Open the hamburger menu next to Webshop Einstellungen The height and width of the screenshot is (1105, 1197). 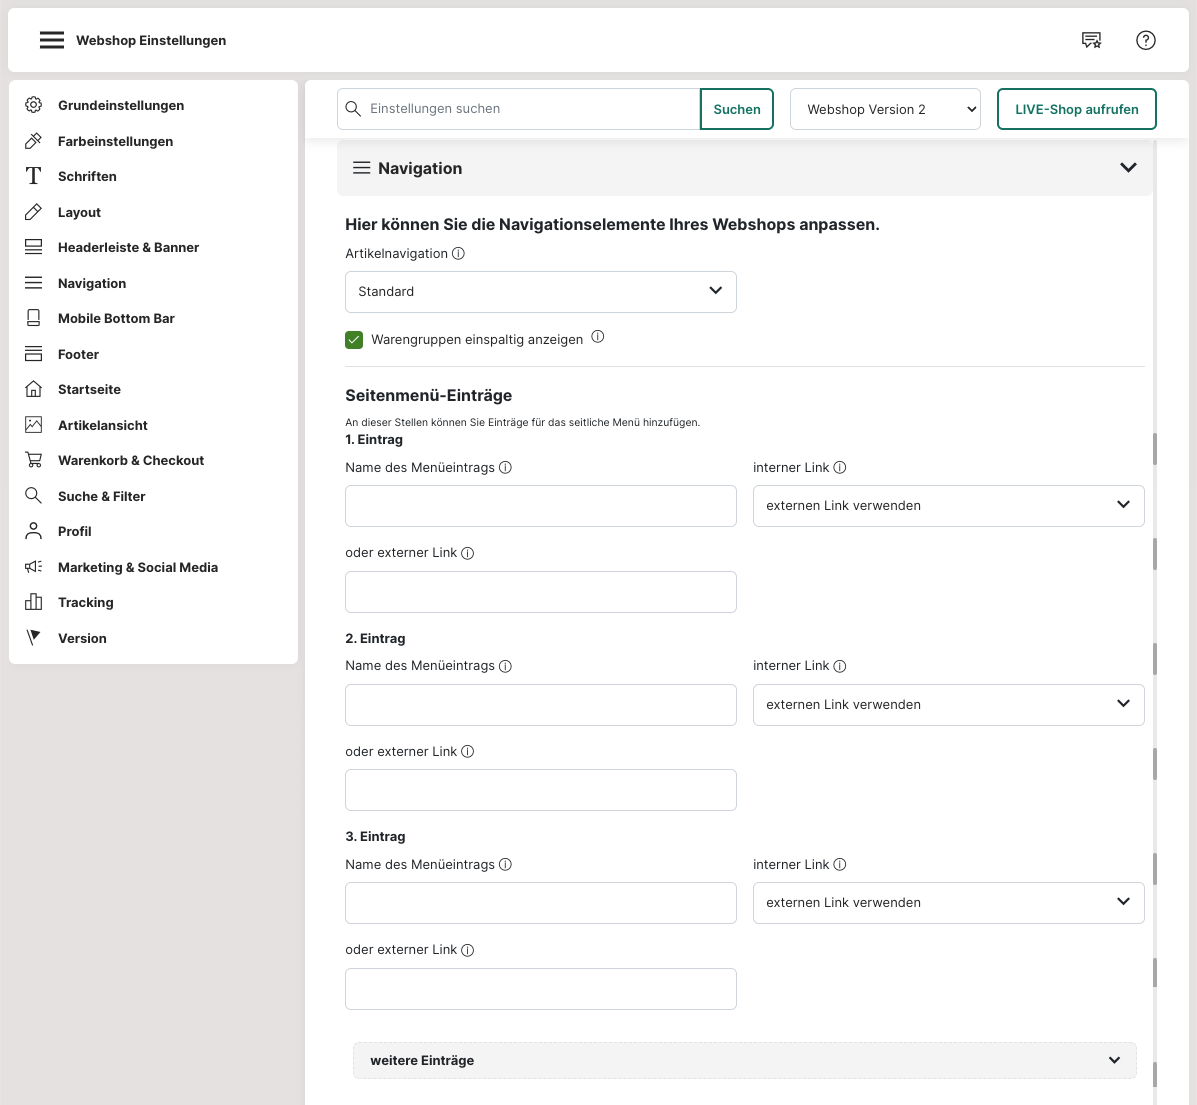point(52,40)
